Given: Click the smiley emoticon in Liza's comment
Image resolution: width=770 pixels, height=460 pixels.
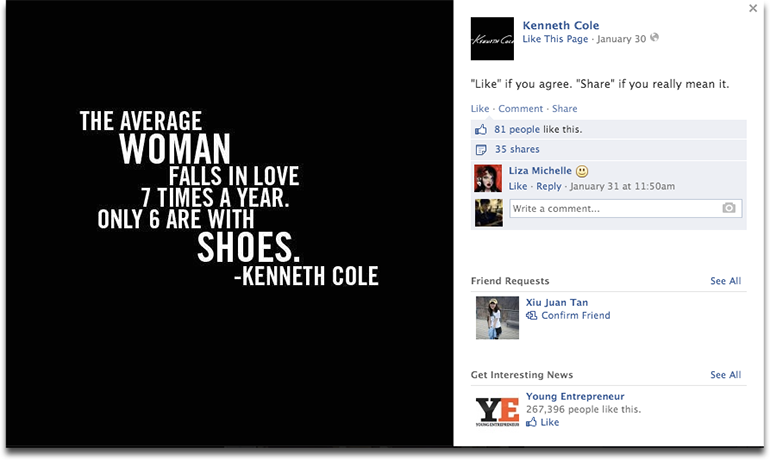Looking at the screenshot, I should click(582, 171).
